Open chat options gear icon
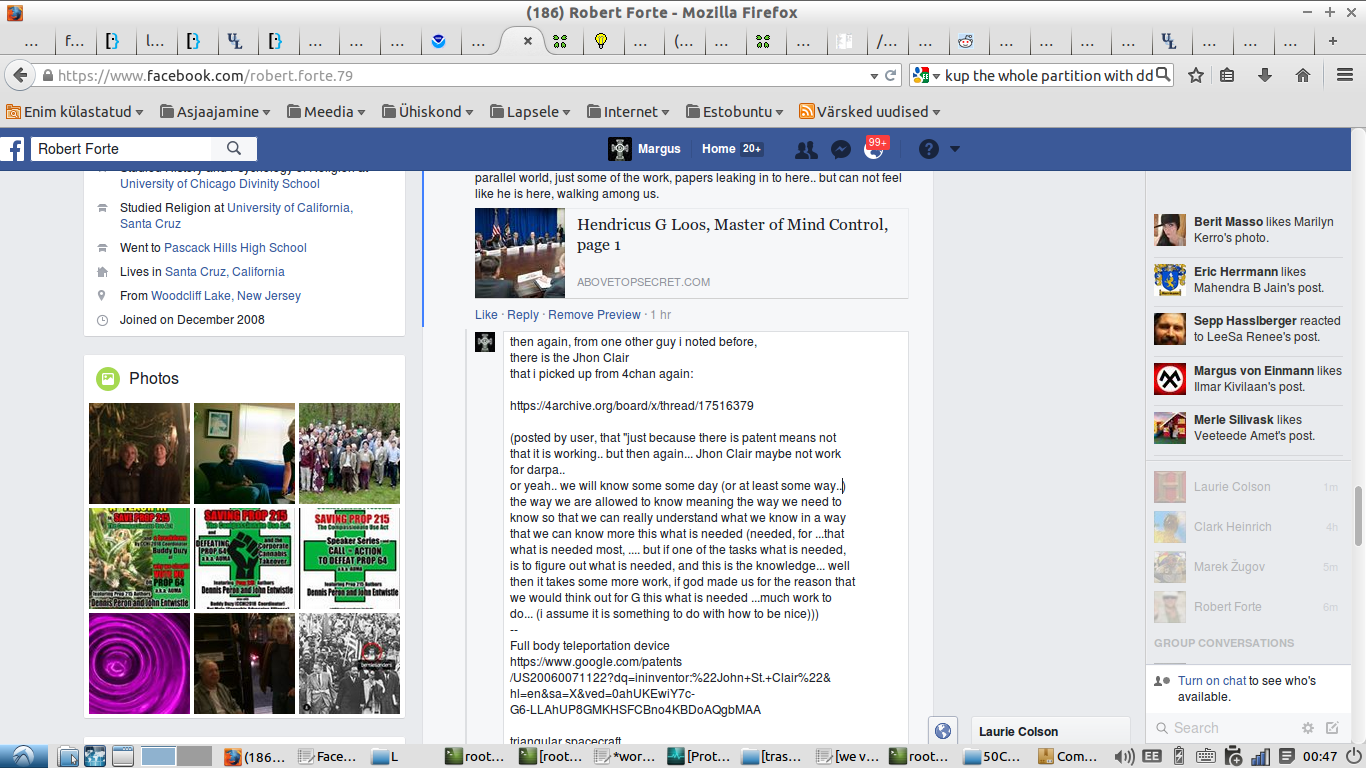Viewport: 1366px width, 768px height. coord(1308,728)
